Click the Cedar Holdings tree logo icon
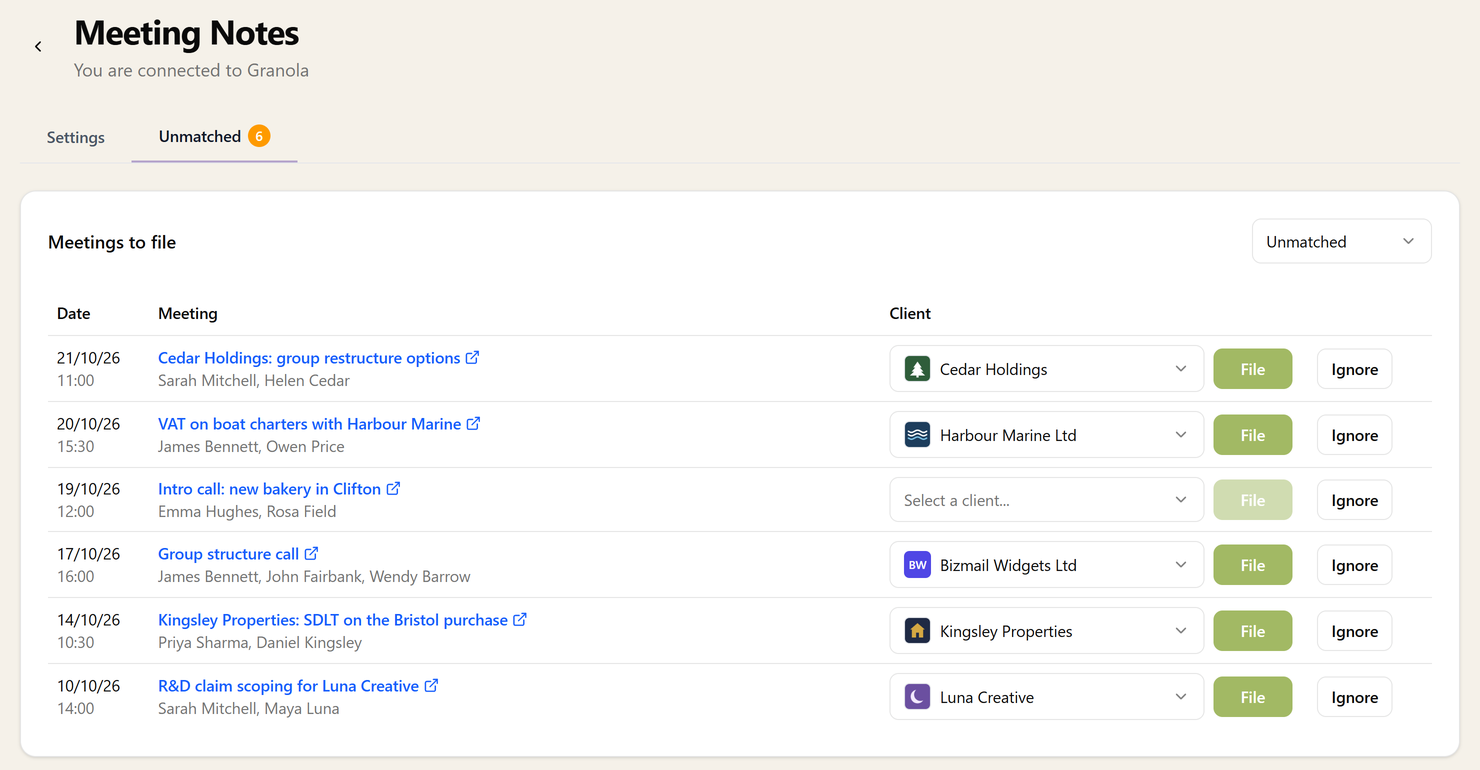Screen dimensions: 1480x770 tap(917, 369)
